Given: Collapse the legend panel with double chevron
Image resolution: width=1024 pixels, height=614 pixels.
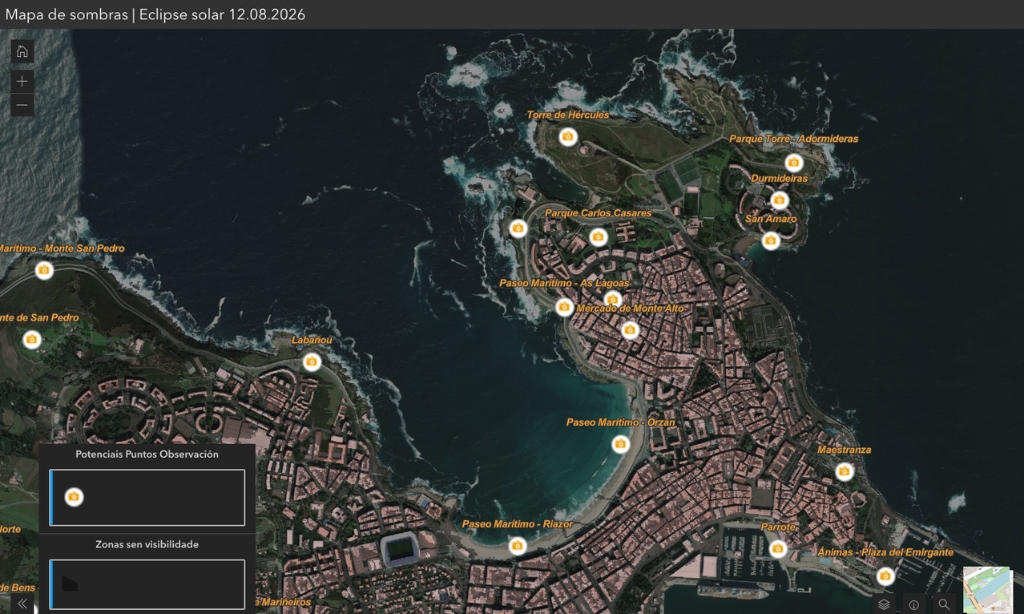Looking at the screenshot, I should [x=22, y=604].
